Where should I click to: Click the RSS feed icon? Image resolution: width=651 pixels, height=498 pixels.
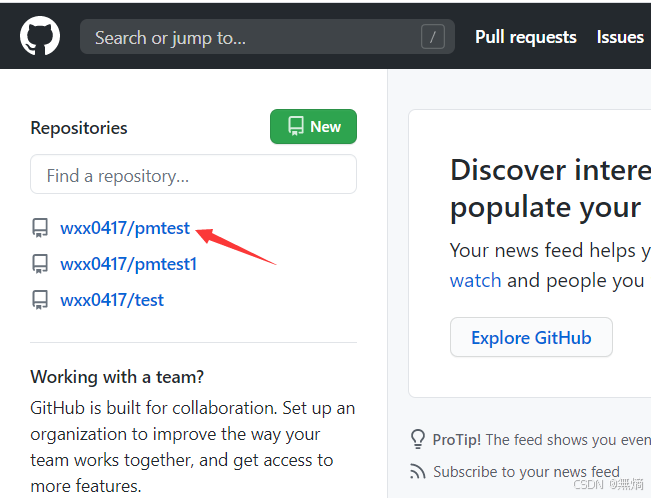418,471
